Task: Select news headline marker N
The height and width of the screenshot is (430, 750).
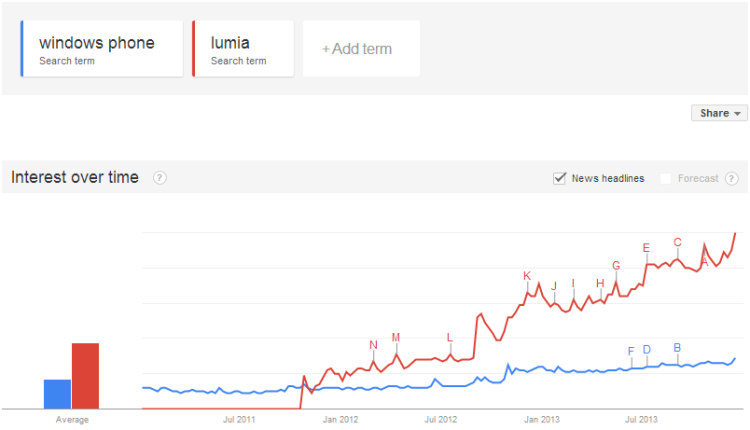Action: pos(374,345)
